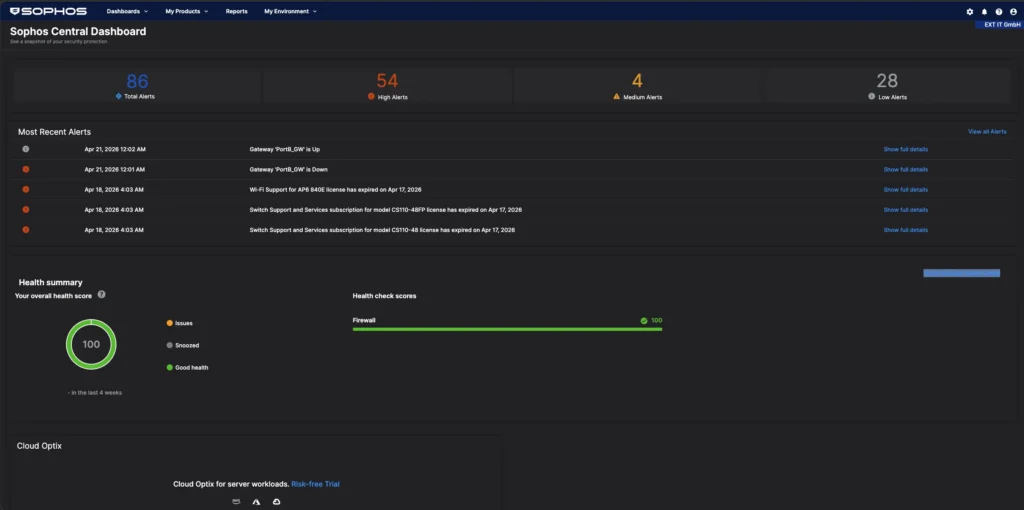Open the 4 Medium Alerts card
1024x510 pixels.
tap(637, 86)
